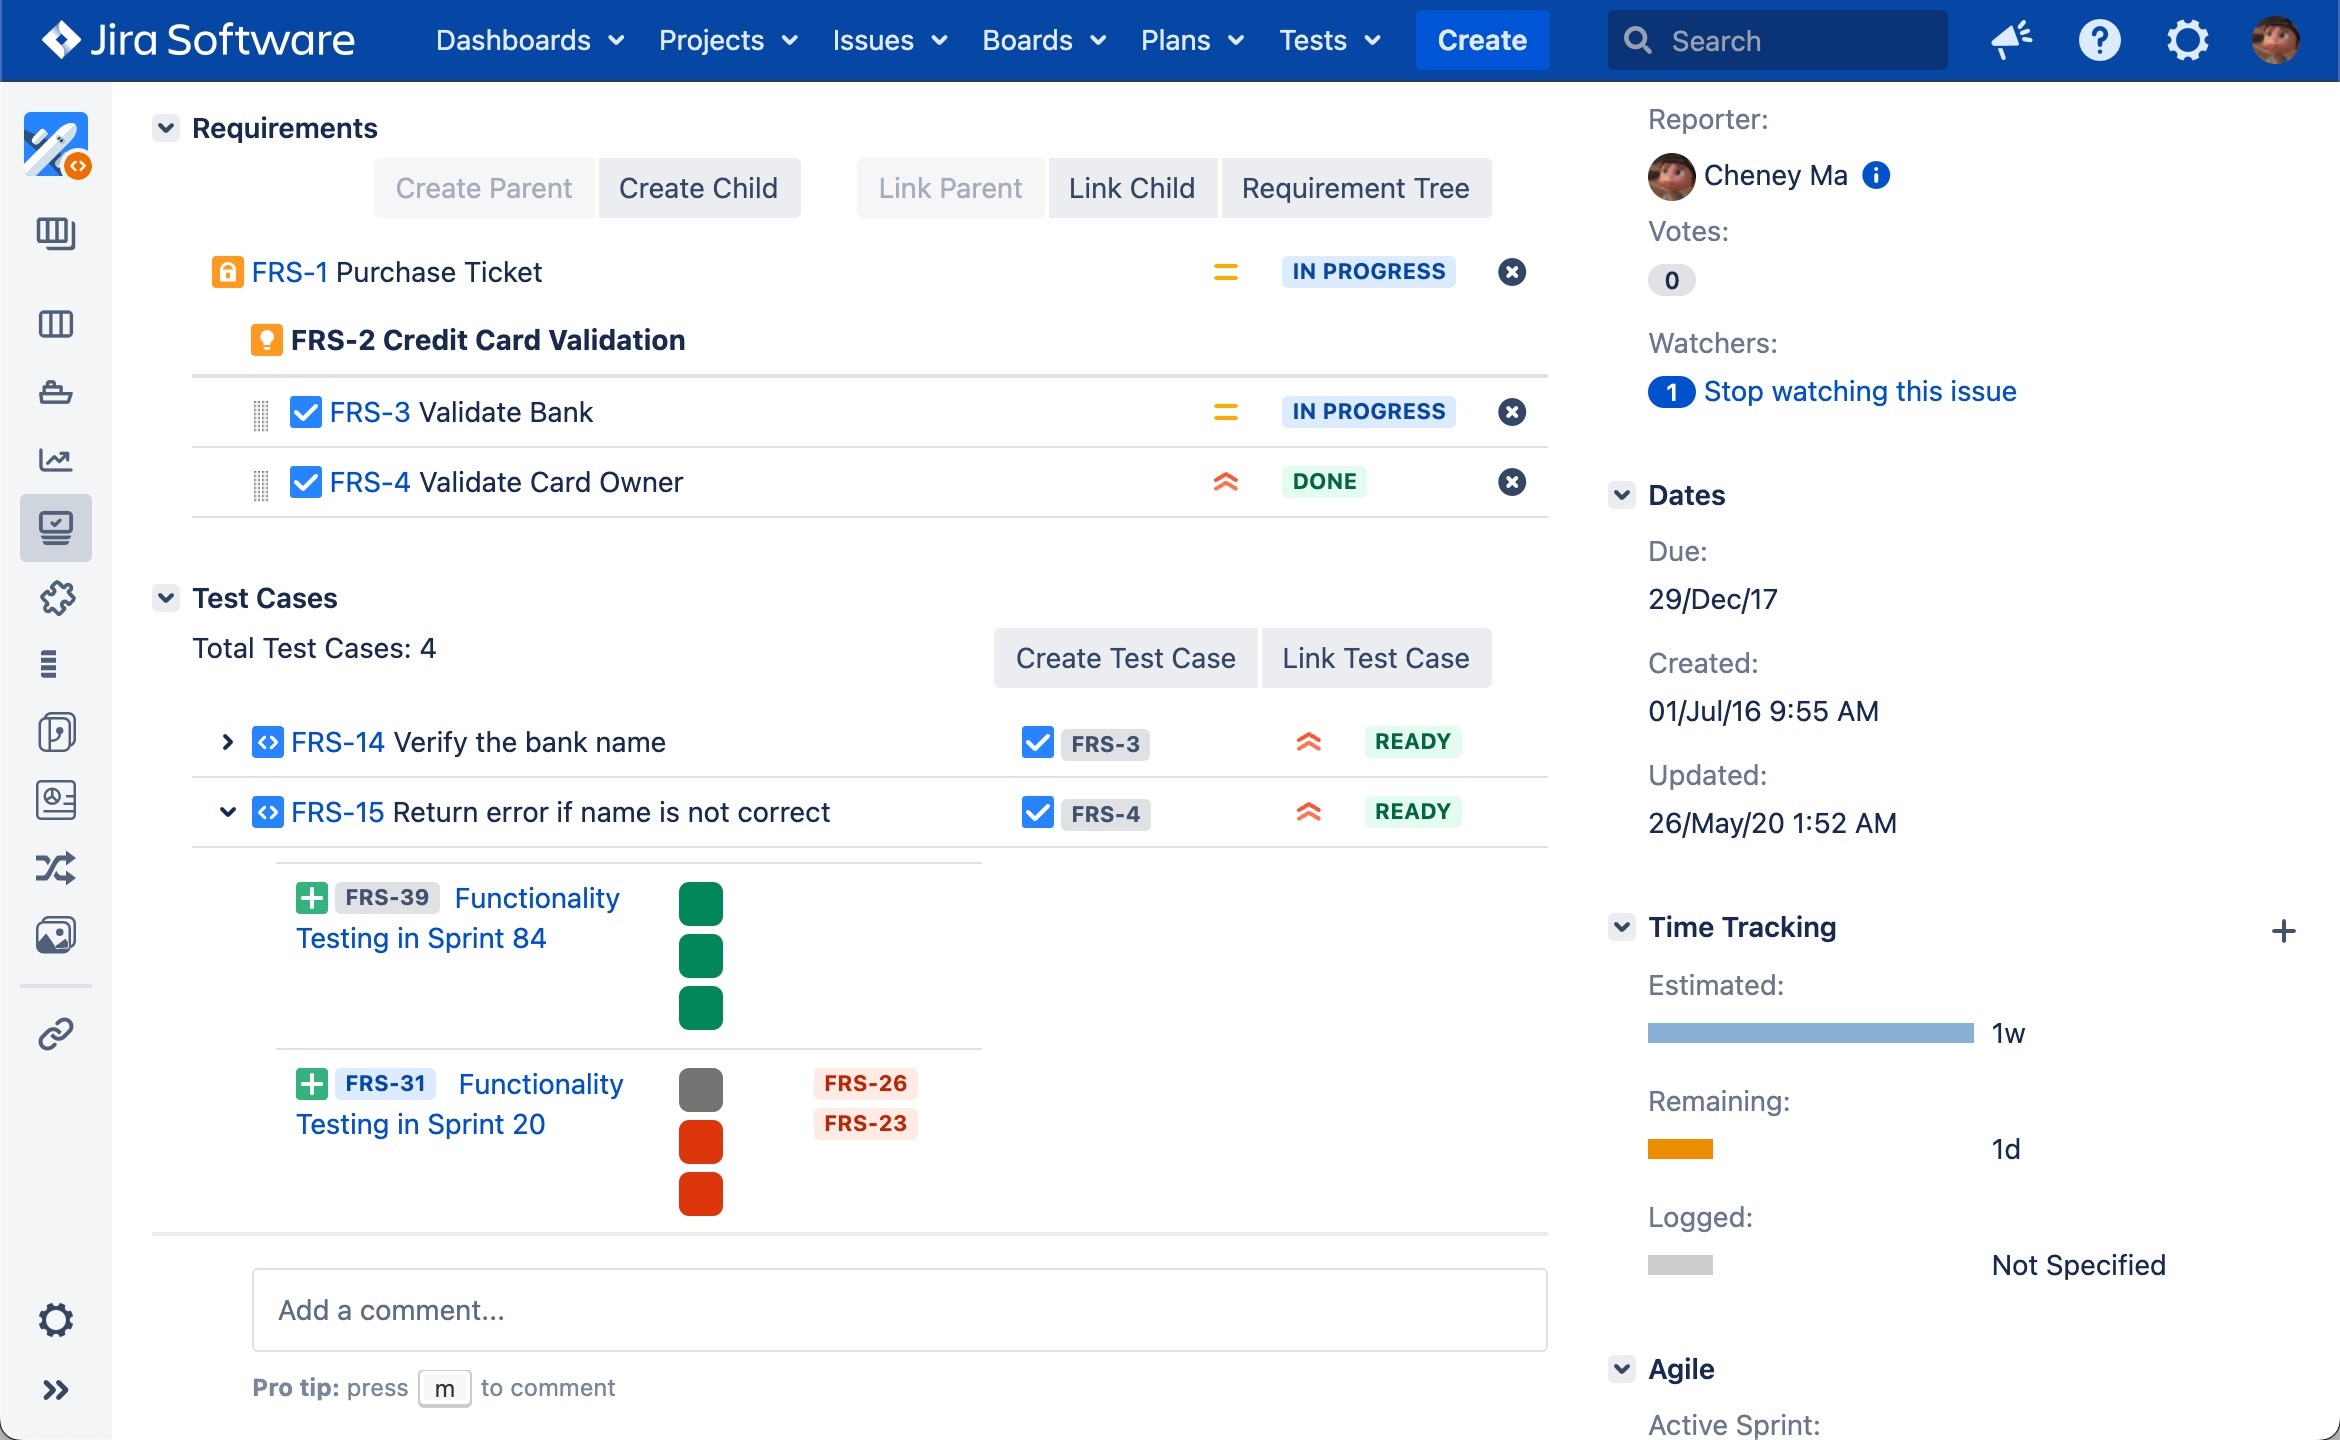Click the Create Test Case button
2340x1440 pixels.
(x=1124, y=657)
